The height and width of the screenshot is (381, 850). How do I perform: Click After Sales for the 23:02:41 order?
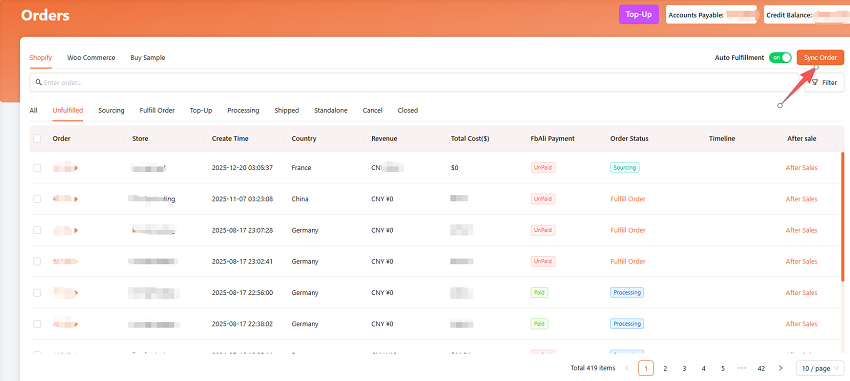pos(802,261)
